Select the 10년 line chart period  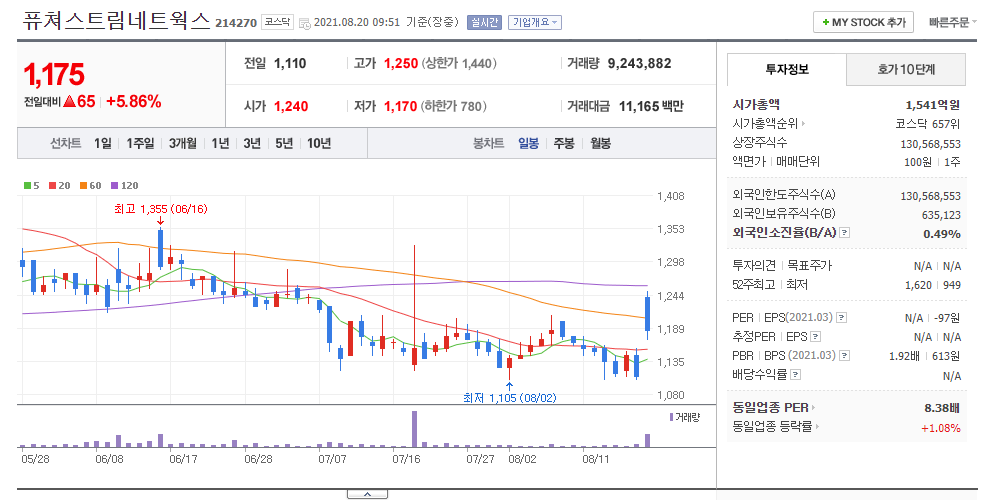coord(319,143)
